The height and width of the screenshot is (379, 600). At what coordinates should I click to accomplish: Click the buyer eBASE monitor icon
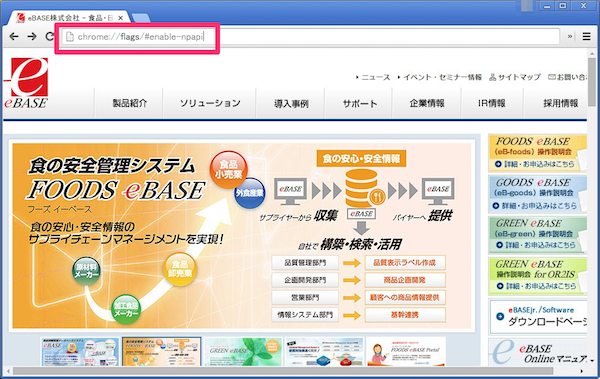click(x=438, y=191)
